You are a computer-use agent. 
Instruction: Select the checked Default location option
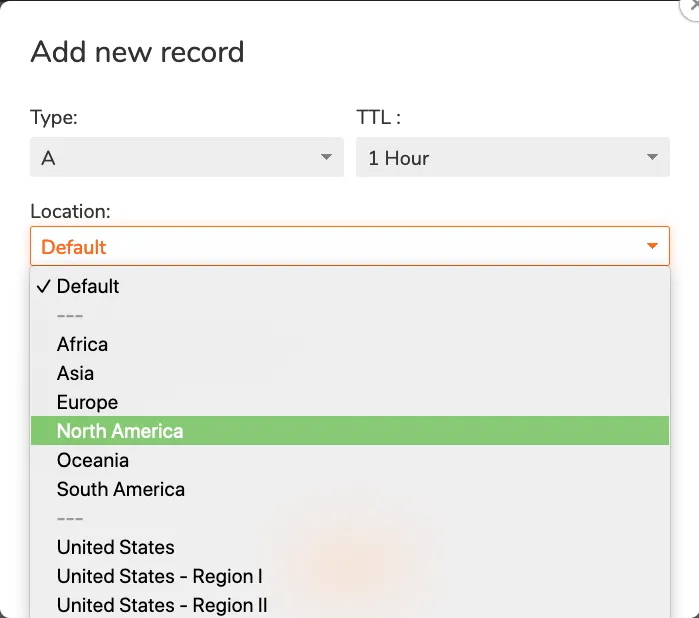88,287
